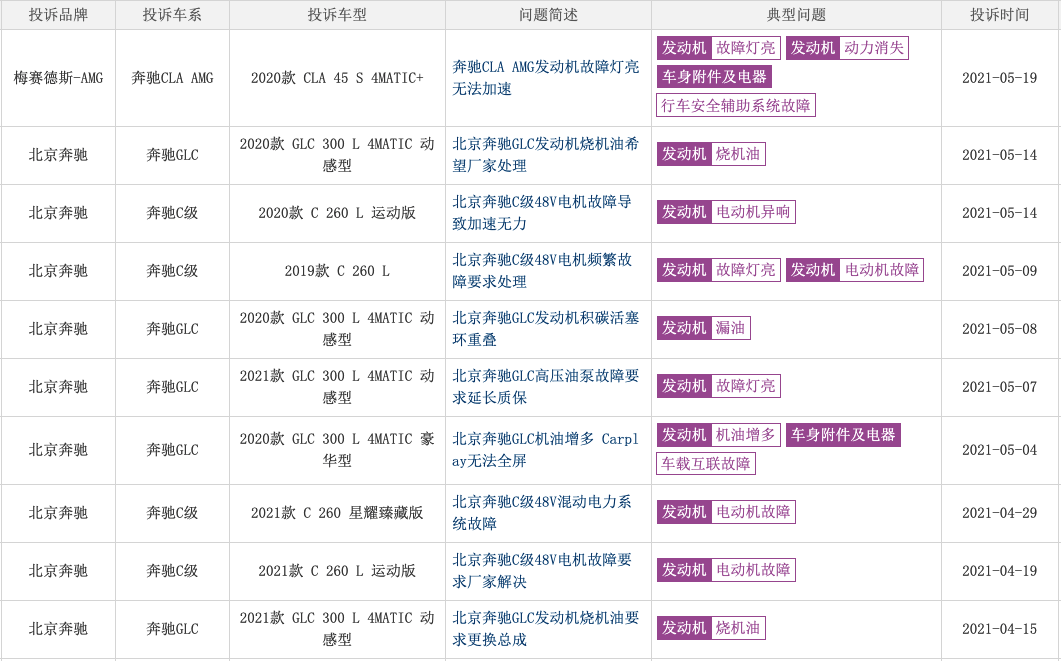Image resolution: width=1061 pixels, height=661 pixels.
Task: Select the date '2021-04-29'
Action: [x=999, y=513]
